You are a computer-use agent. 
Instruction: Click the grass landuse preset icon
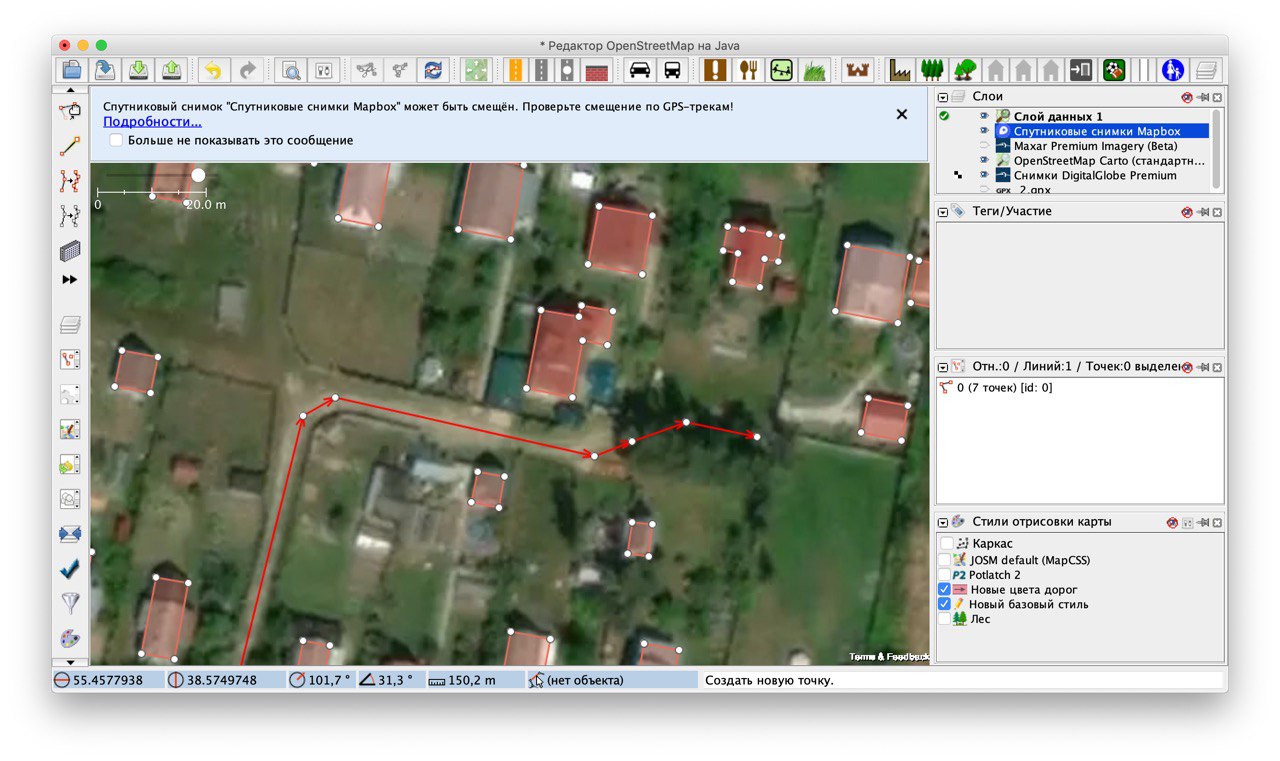[814, 70]
